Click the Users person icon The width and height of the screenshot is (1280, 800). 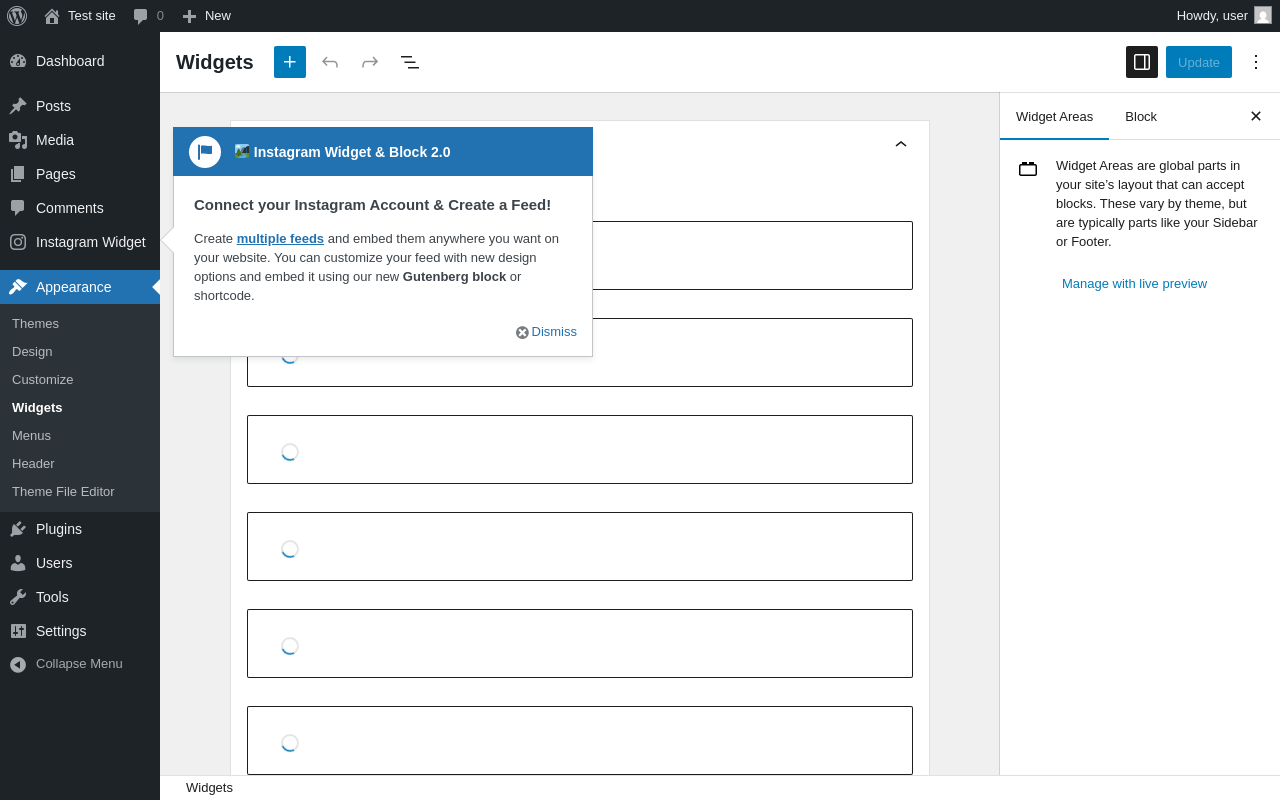click(x=18, y=563)
